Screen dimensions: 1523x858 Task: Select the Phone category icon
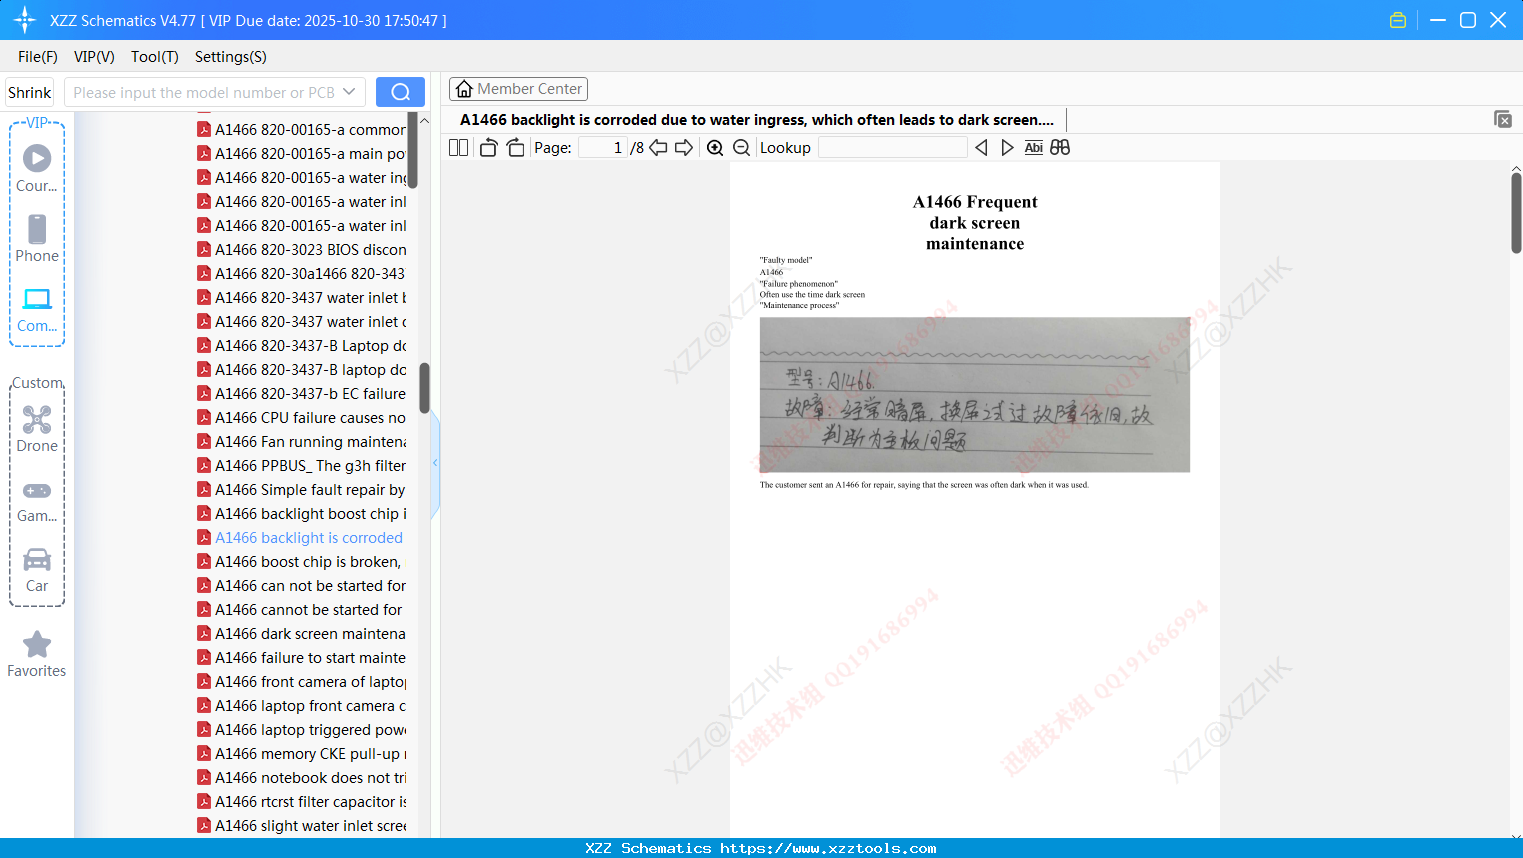click(x=37, y=239)
